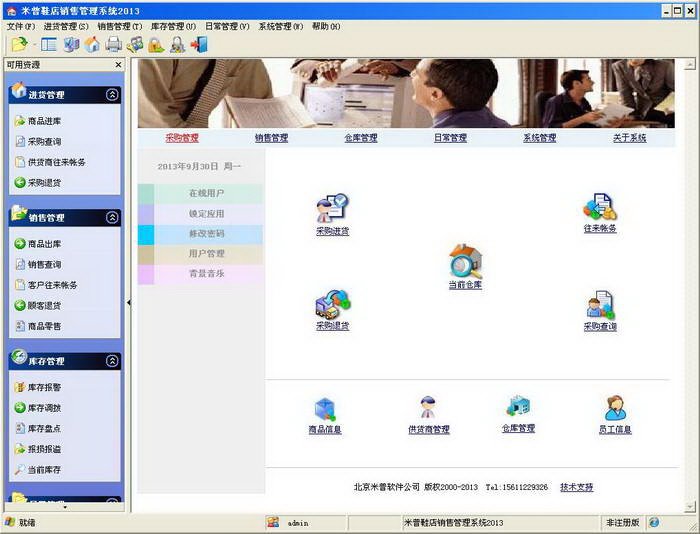
Task: Click the house home toolbar icon
Action: click(92, 45)
